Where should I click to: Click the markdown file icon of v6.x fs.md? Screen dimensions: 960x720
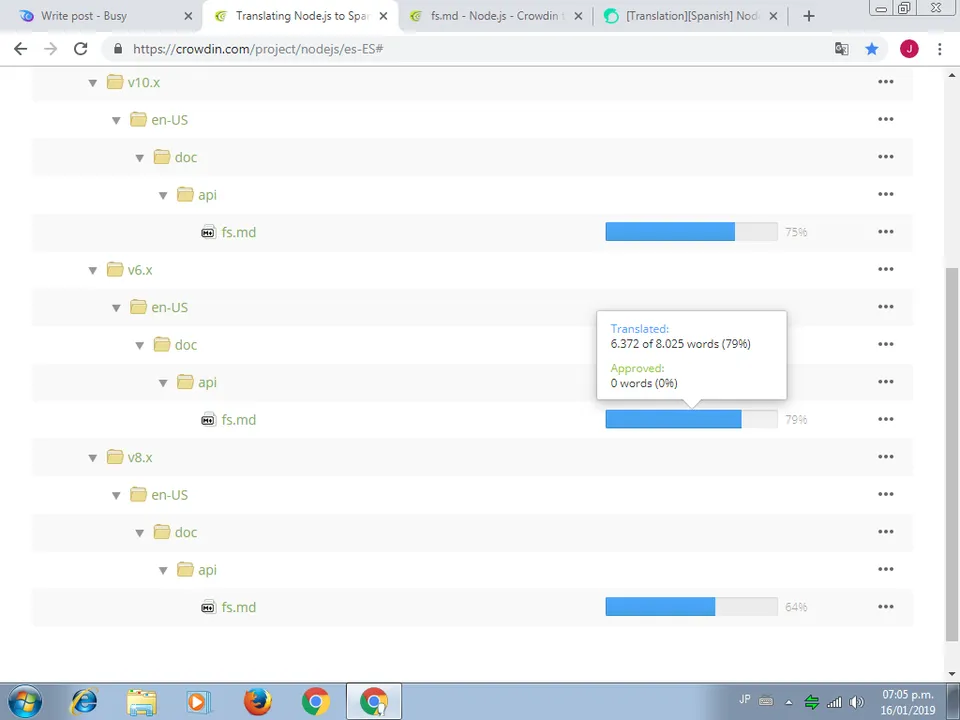[x=208, y=419]
